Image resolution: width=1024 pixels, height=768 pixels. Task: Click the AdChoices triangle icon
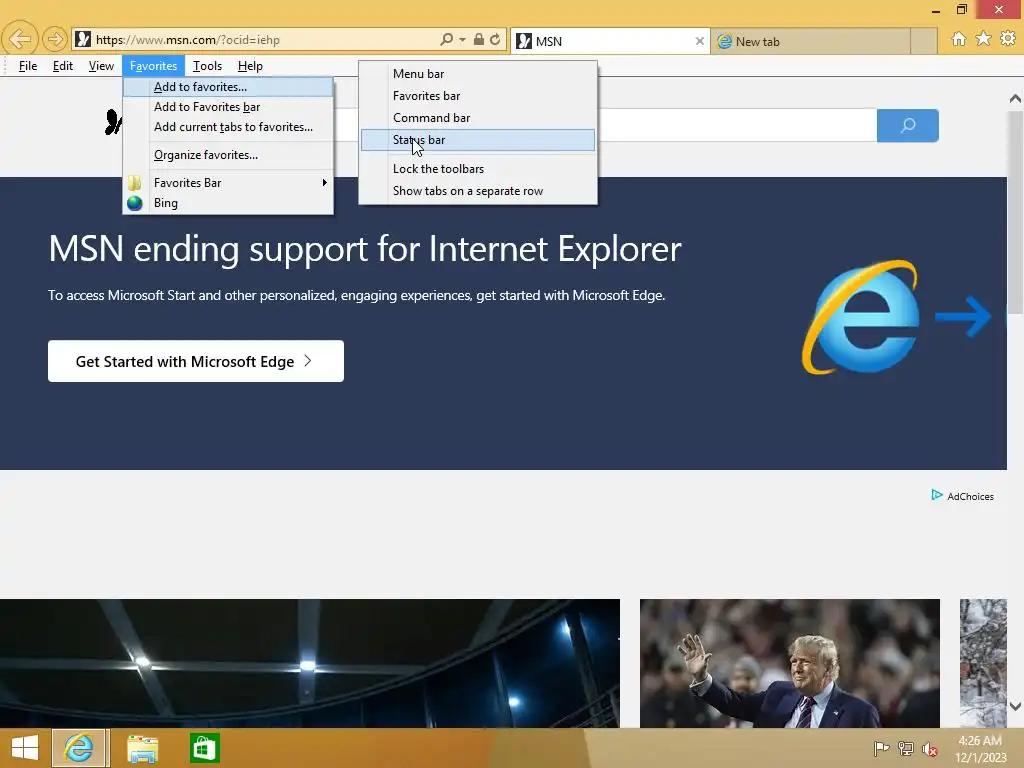point(937,495)
